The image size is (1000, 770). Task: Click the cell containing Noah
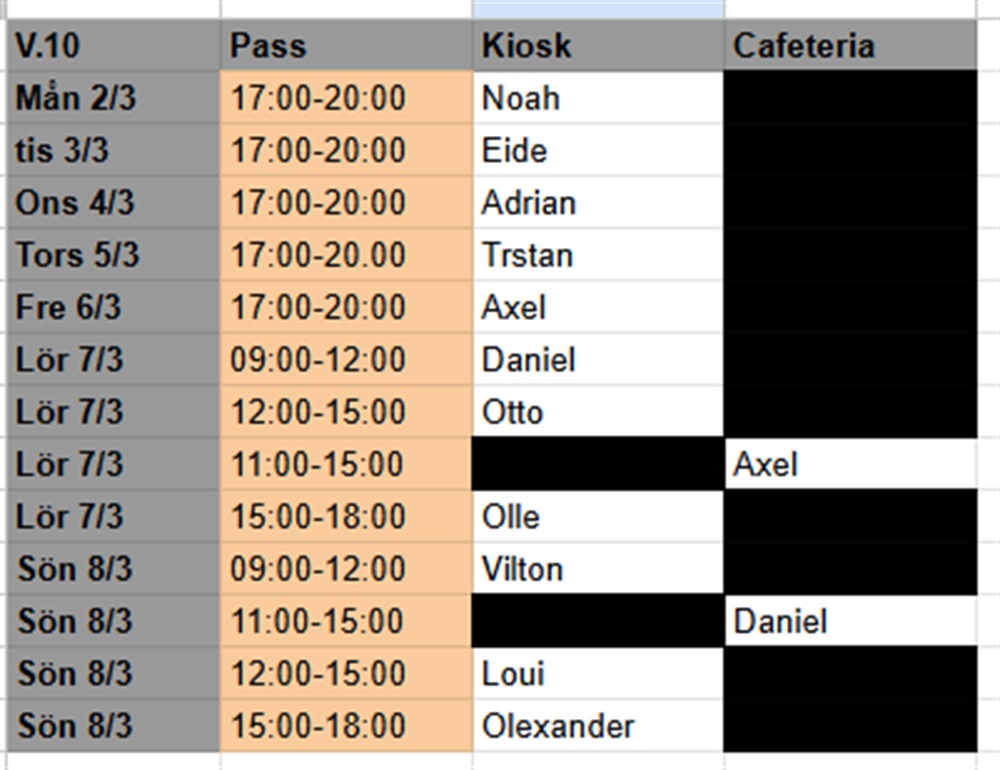598,98
